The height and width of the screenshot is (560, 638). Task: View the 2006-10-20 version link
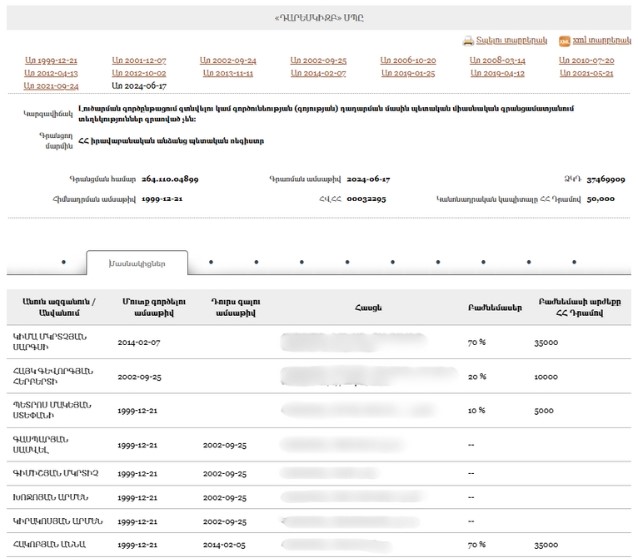(x=407, y=61)
